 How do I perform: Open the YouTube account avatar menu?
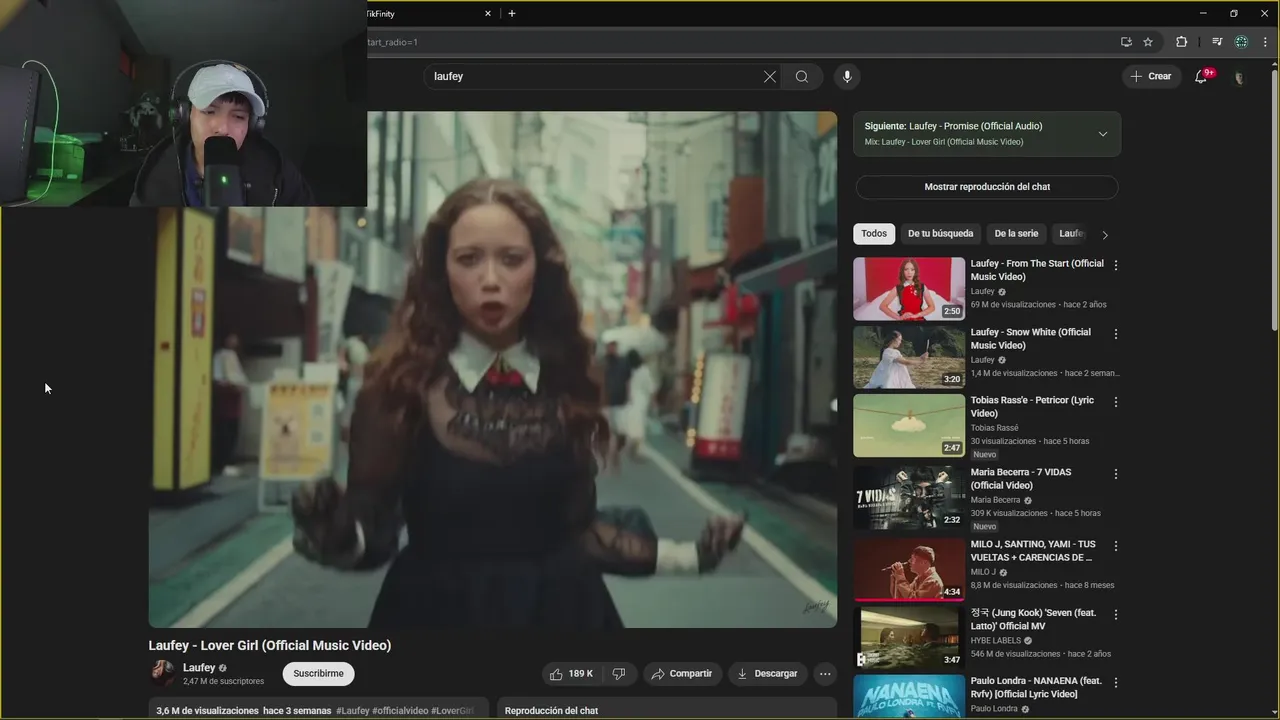(x=1239, y=77)
